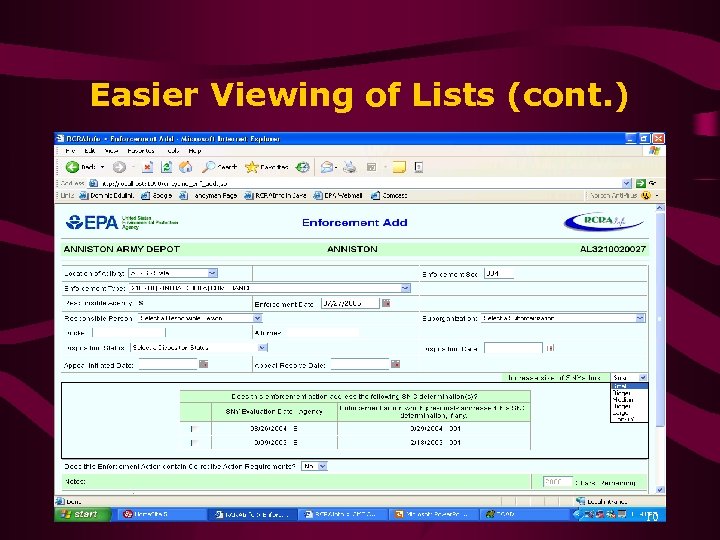Click the Attorney input field
Viewport: 720px width, 540px height.
321,332
